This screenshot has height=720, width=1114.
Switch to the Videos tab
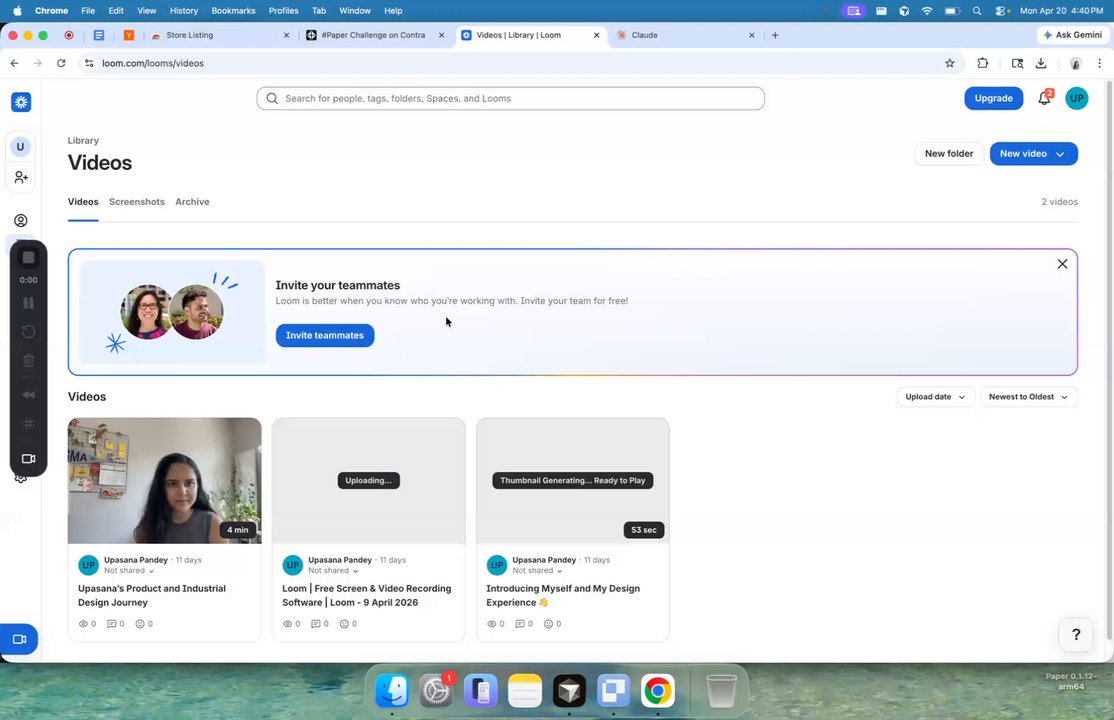[83, 202]
